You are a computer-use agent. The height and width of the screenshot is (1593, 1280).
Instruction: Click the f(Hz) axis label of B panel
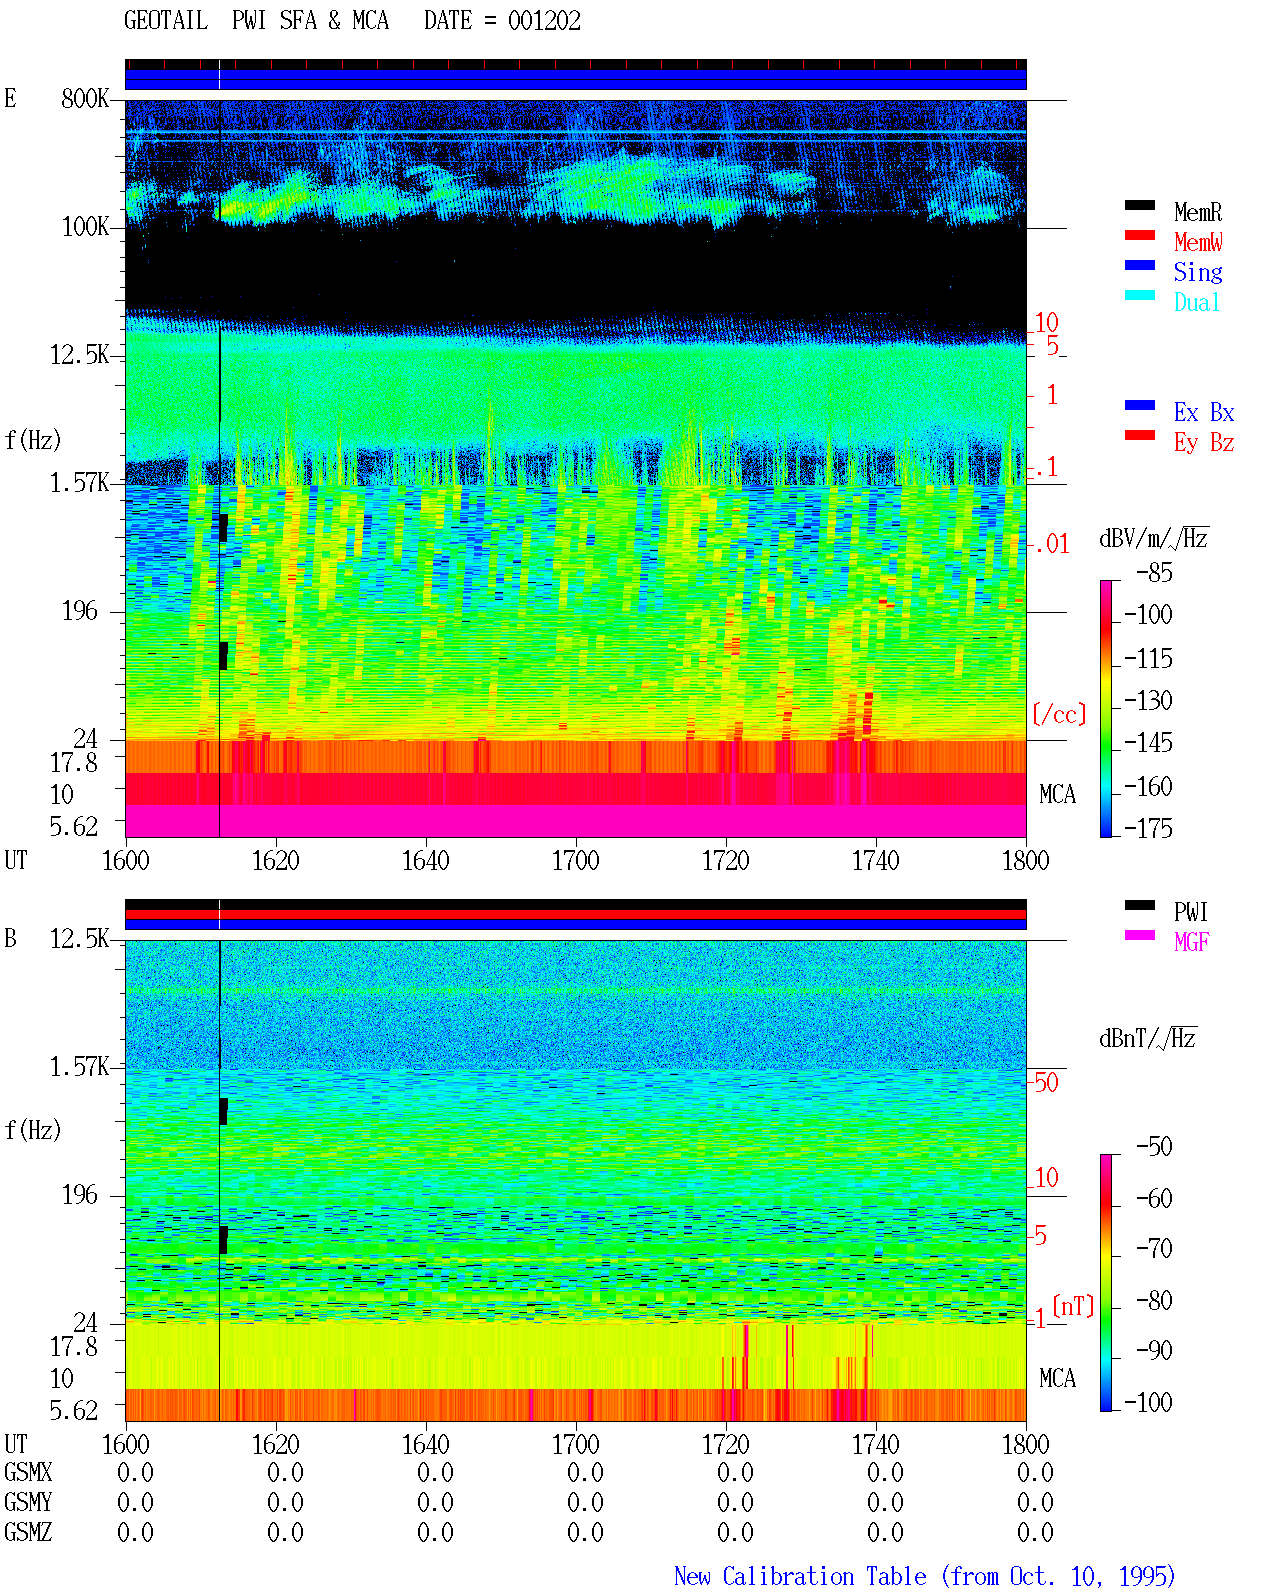point(33,1130)
